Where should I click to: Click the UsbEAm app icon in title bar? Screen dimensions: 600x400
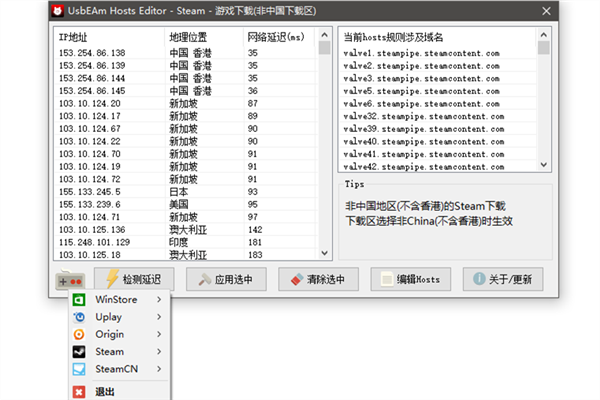(58, 11)
